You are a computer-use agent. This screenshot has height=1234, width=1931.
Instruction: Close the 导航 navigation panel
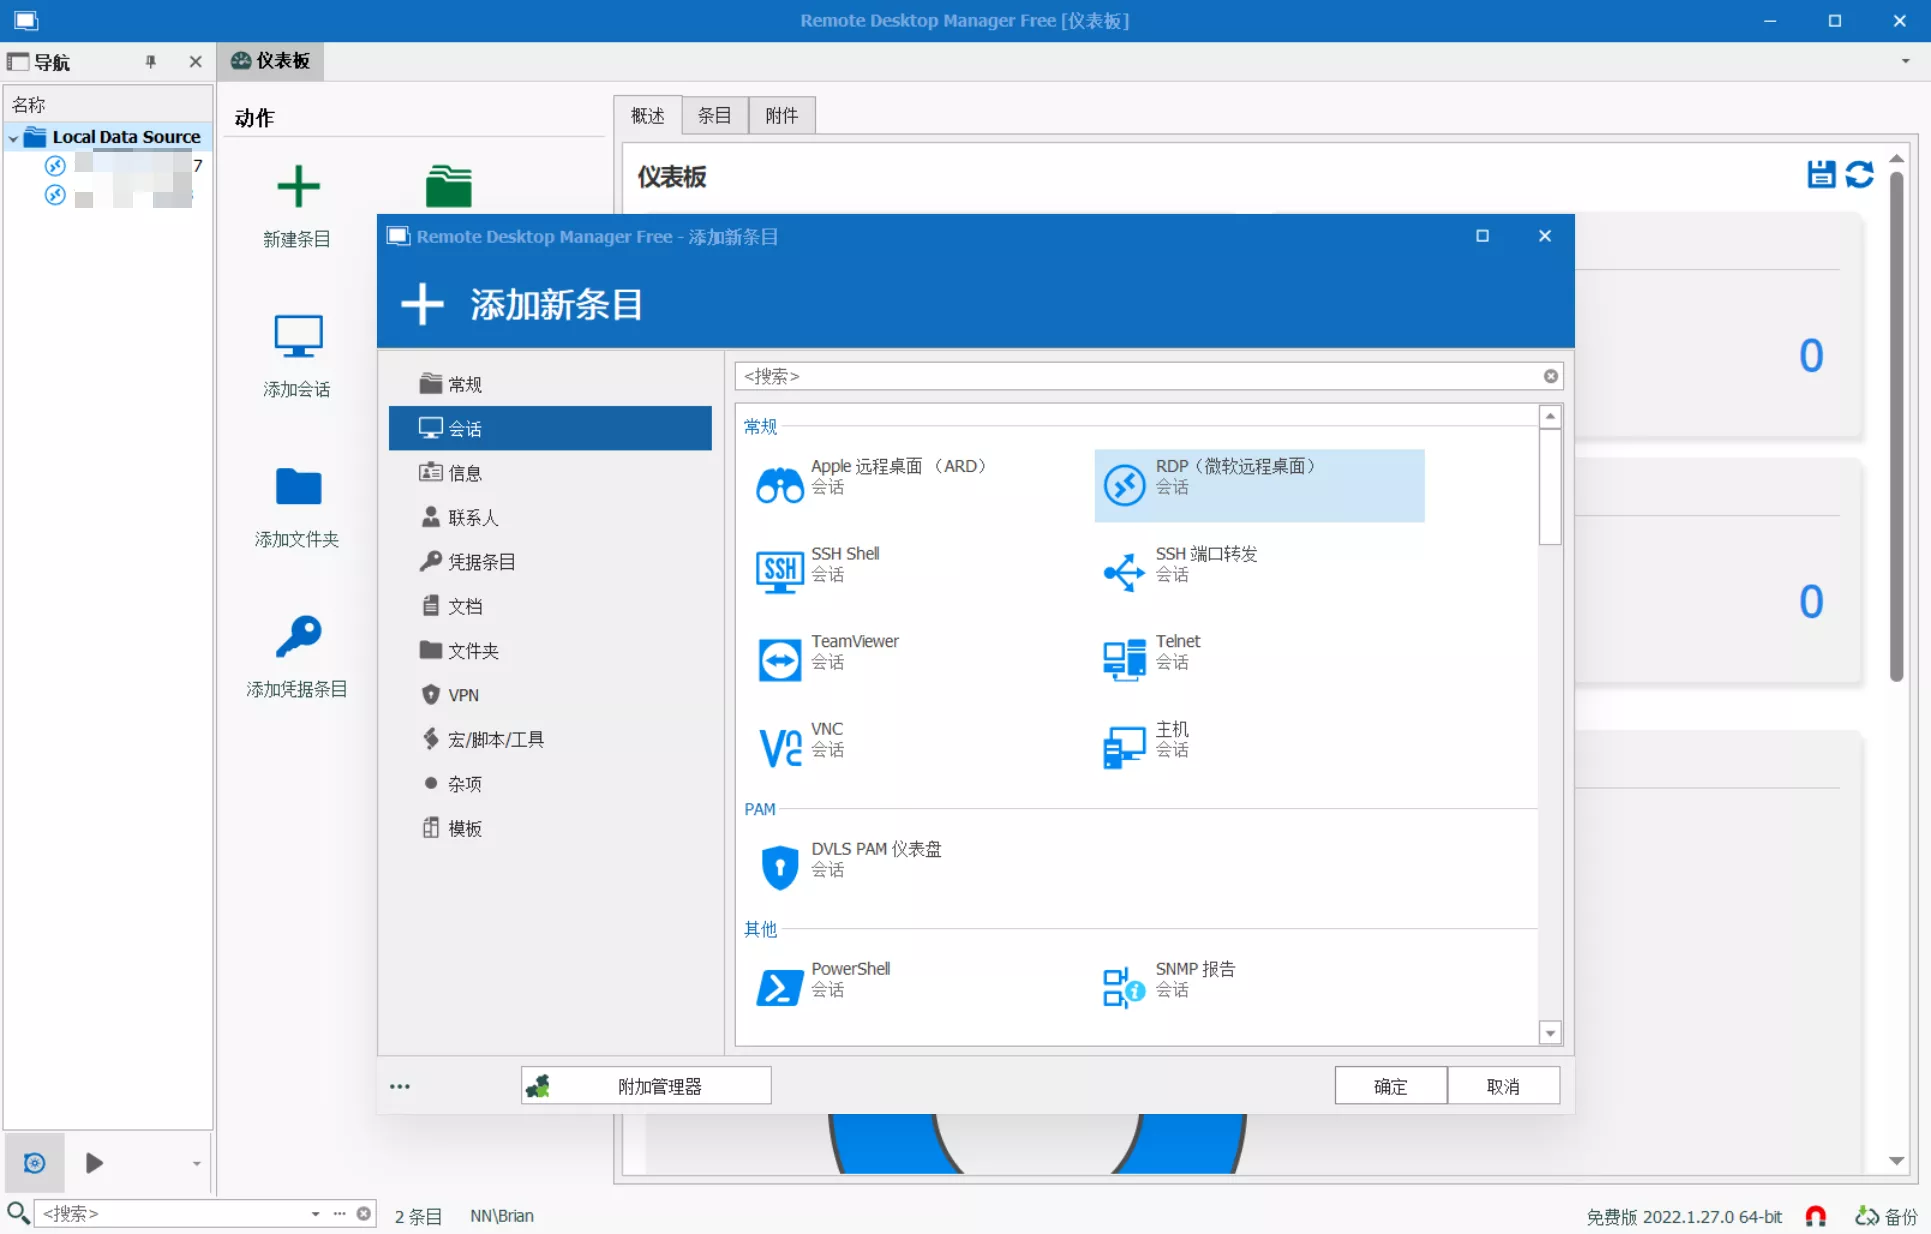(195, 62)
